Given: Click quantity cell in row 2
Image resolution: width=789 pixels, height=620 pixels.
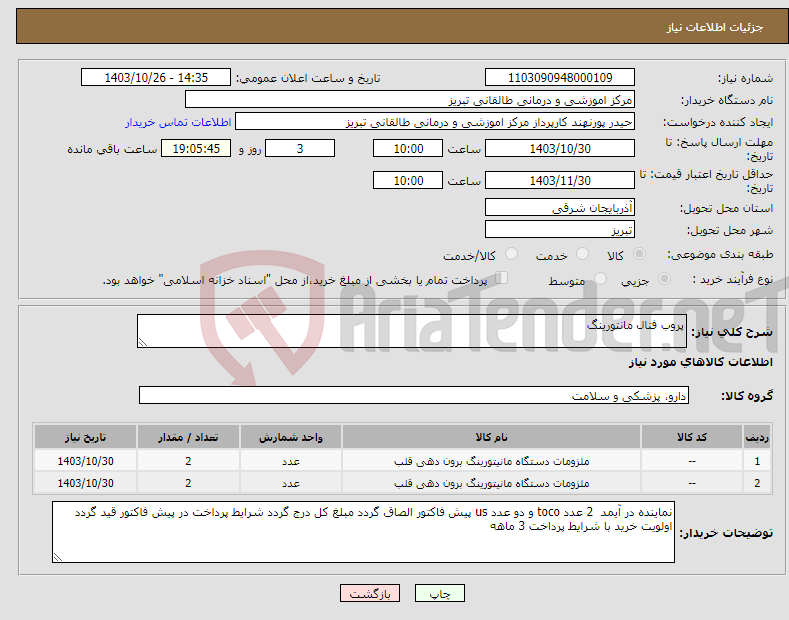Looking at the screenshot, I should click(x=188, y=483).
